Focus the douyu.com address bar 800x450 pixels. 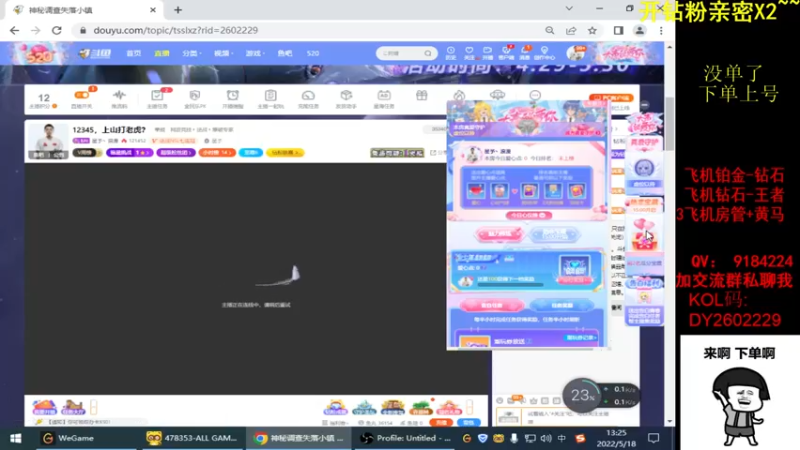[306, 31]
